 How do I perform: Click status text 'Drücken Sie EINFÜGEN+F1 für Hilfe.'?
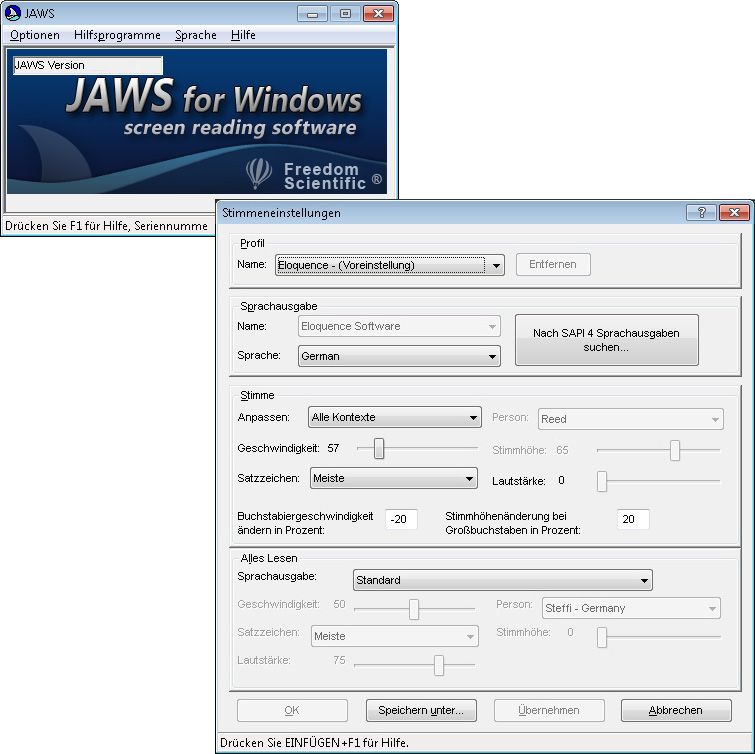coord(314,743)
